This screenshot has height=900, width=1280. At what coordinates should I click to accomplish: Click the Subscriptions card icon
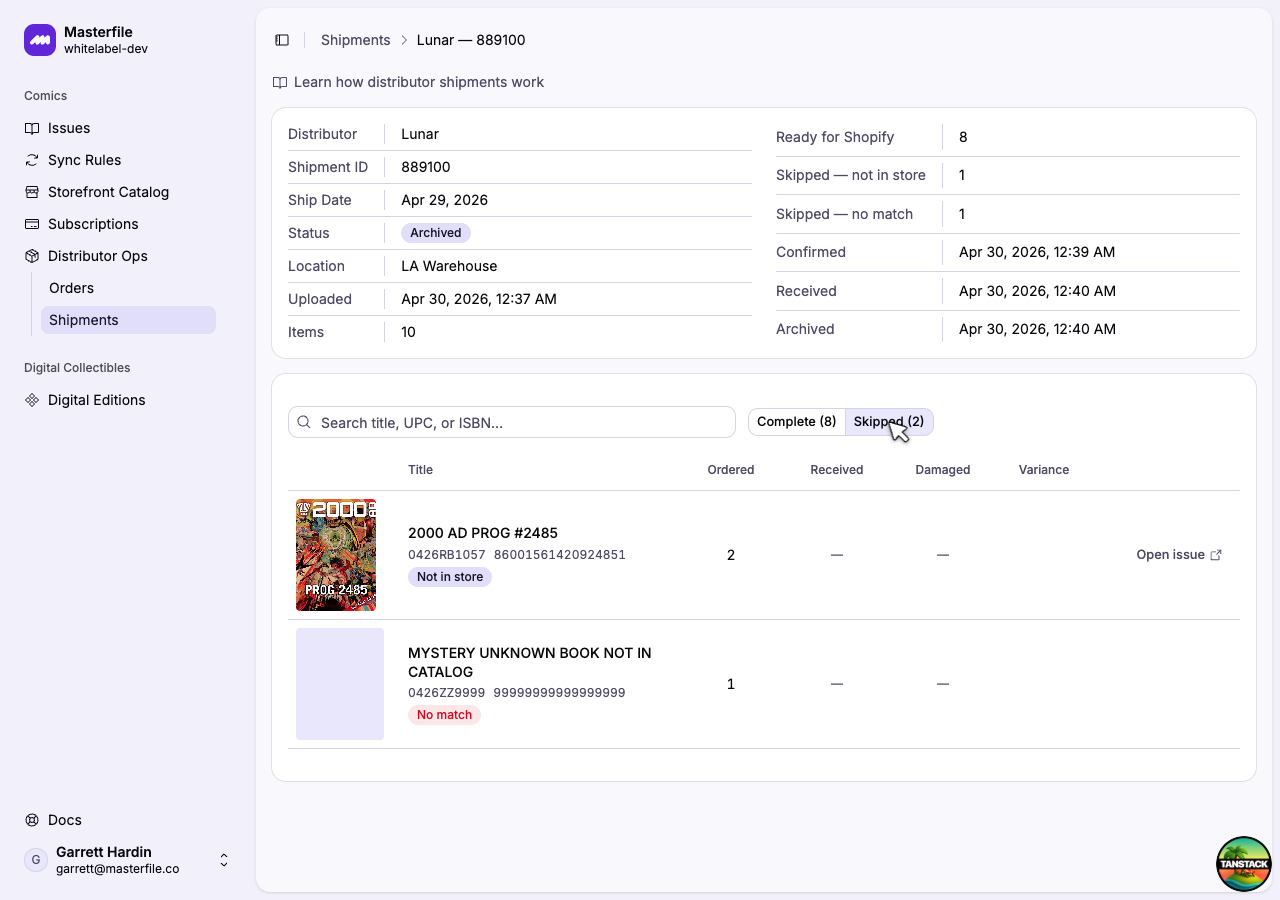point(32,224)
